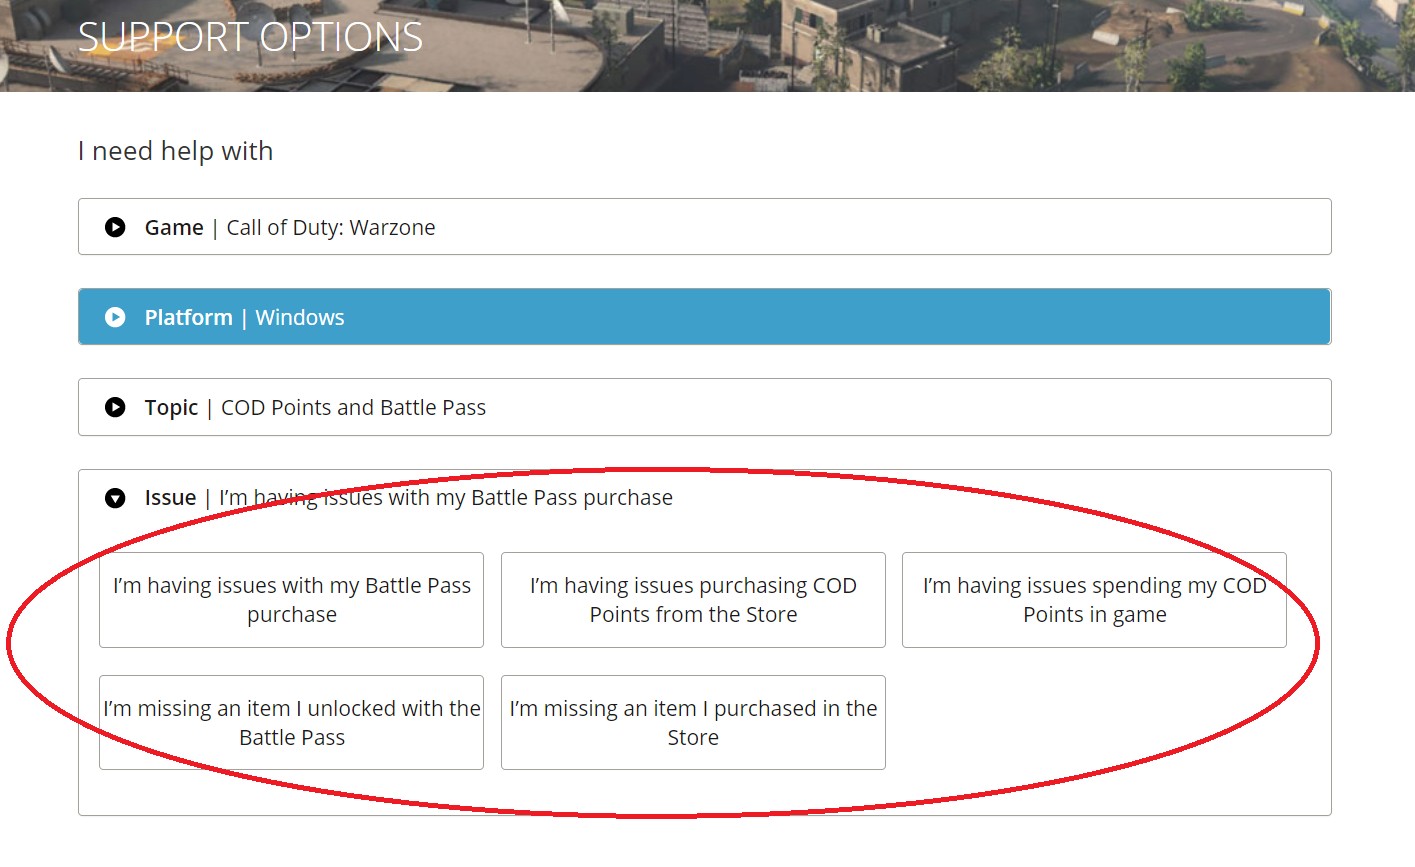Choose "I'm having issues purchasing COD Points from the Store"

(693, 600)
